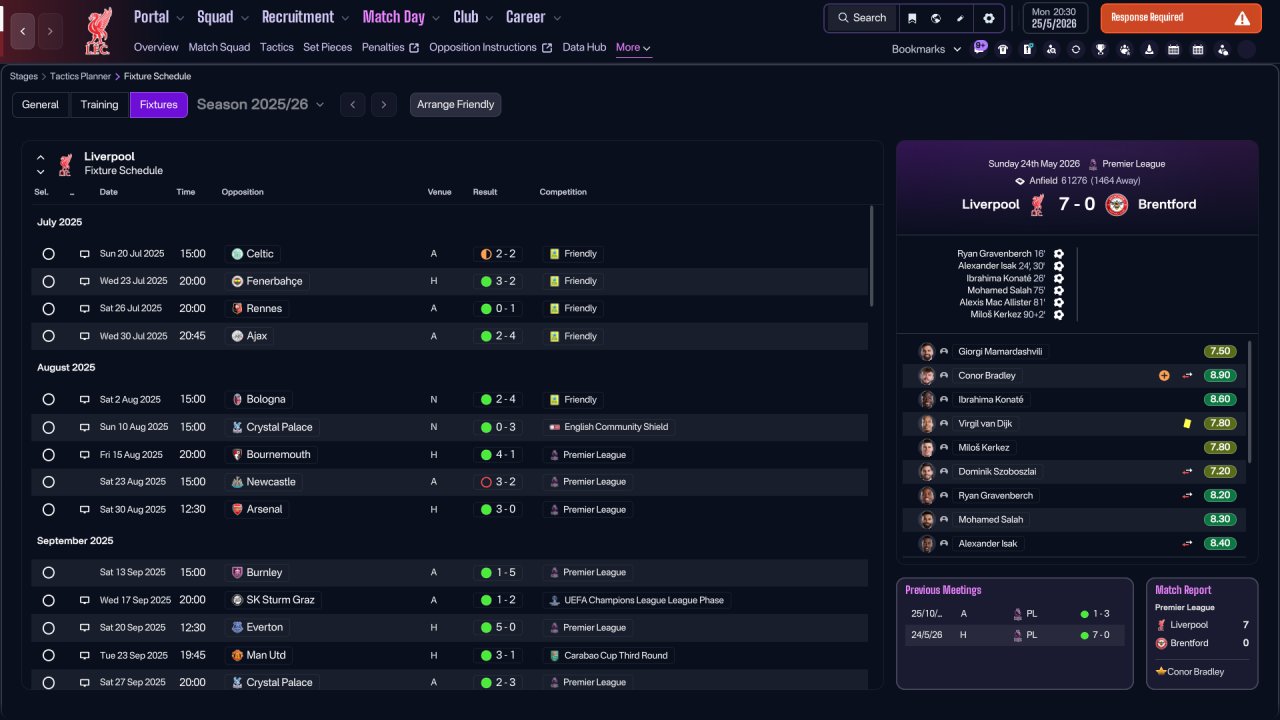Open the Penalties pop-out icon

tap(414, 48)
